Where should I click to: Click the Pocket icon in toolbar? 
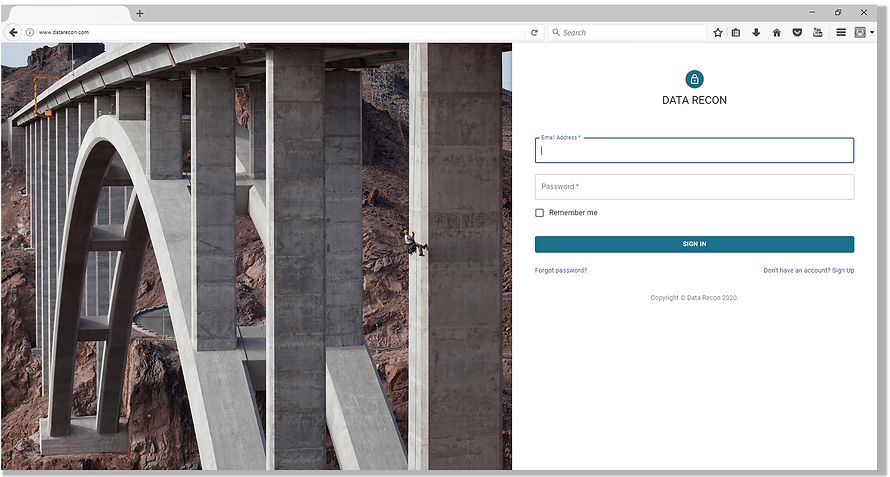797,32
